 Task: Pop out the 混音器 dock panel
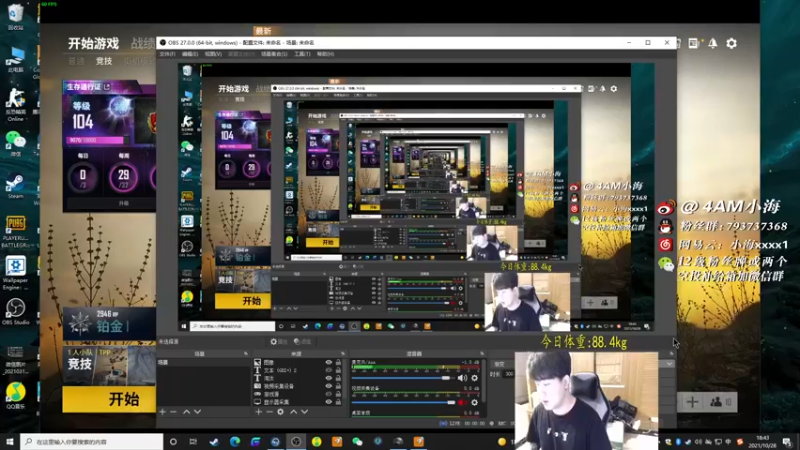tap(482, 354)
